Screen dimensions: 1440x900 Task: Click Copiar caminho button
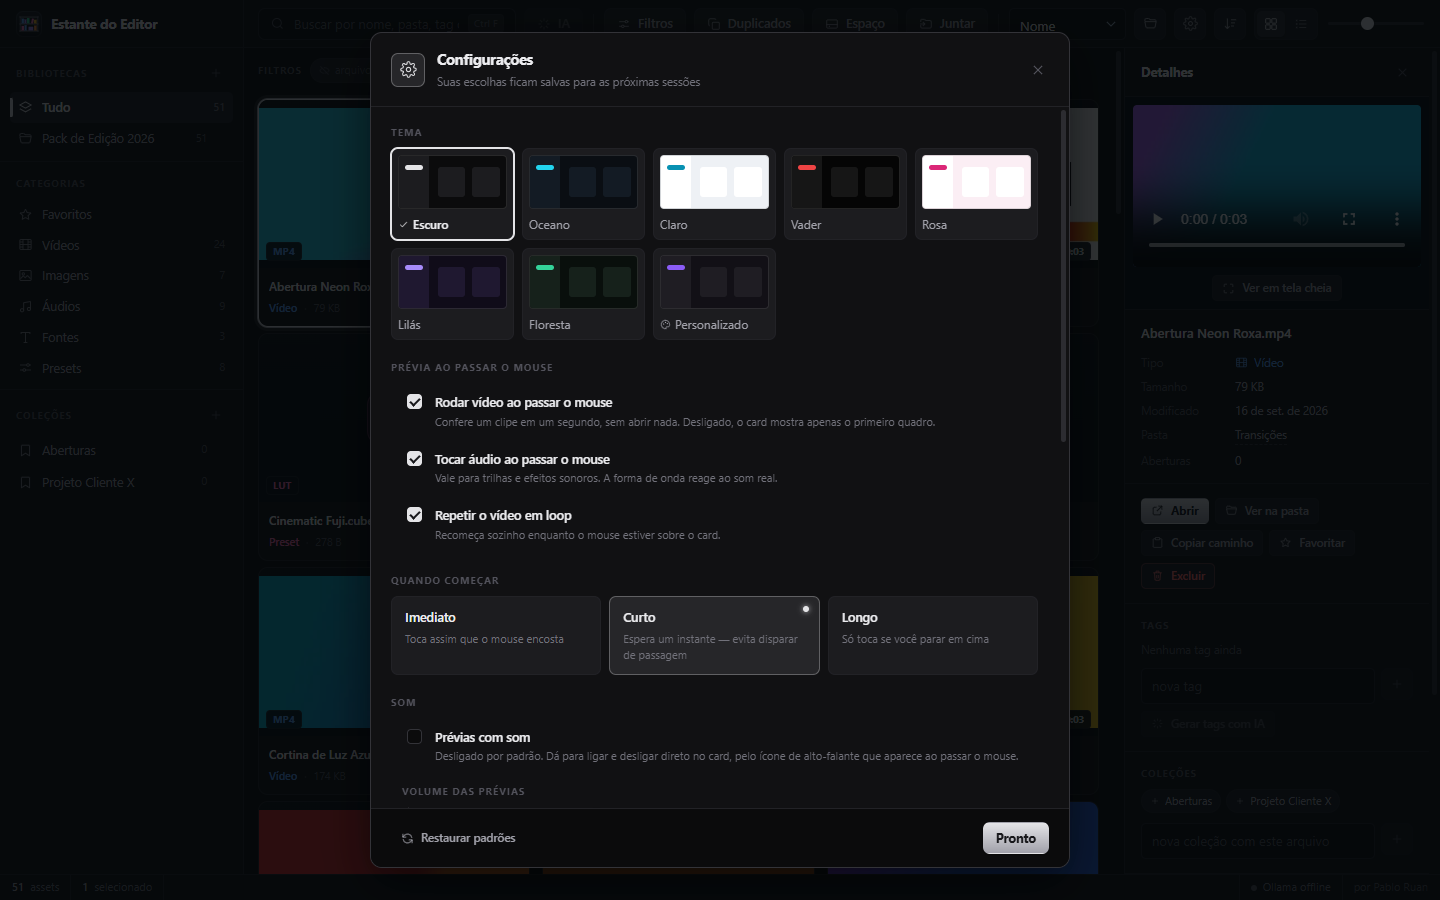point(1202,543)
